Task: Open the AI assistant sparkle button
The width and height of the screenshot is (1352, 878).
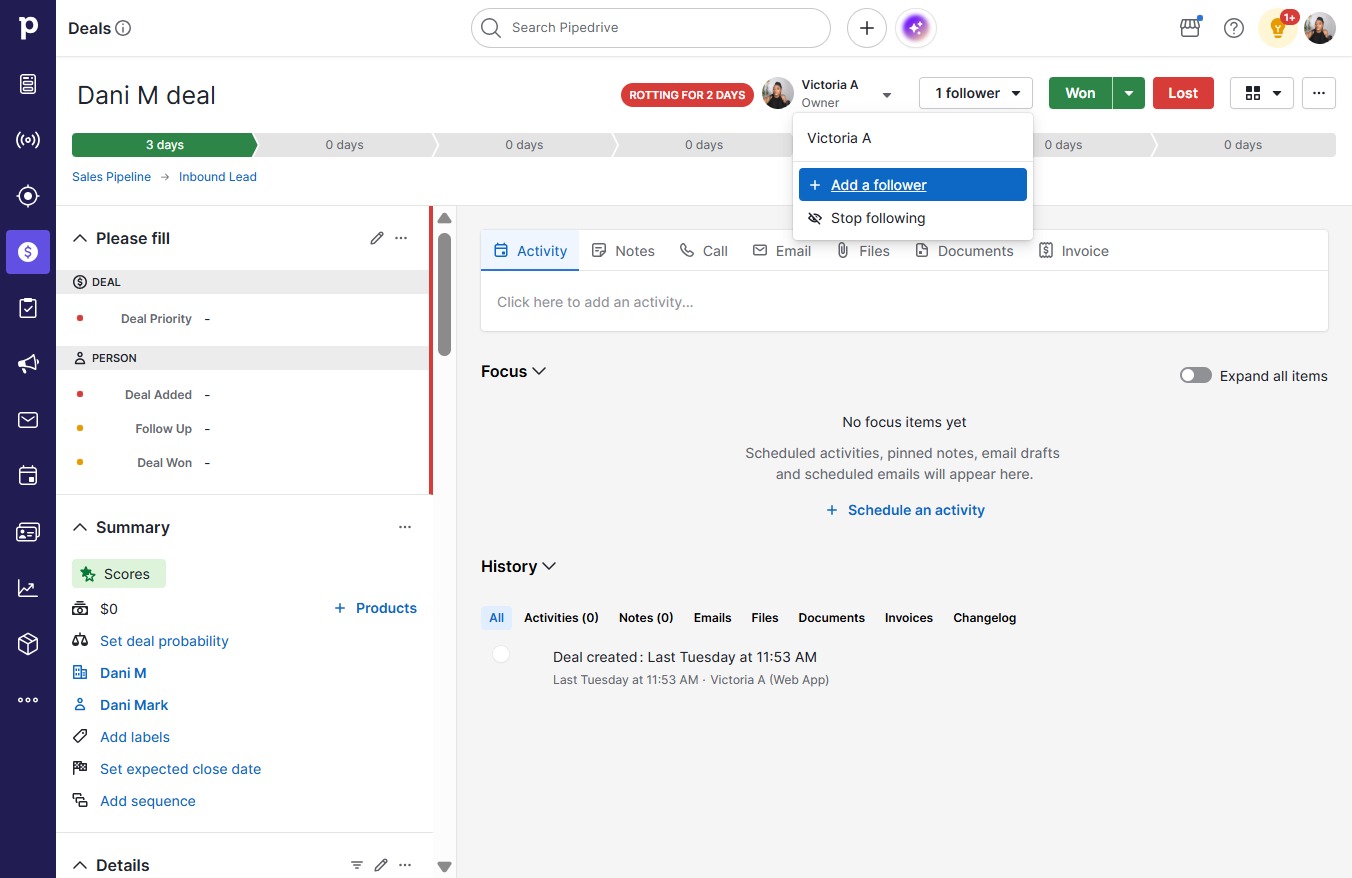Action: tap(917, 28)
